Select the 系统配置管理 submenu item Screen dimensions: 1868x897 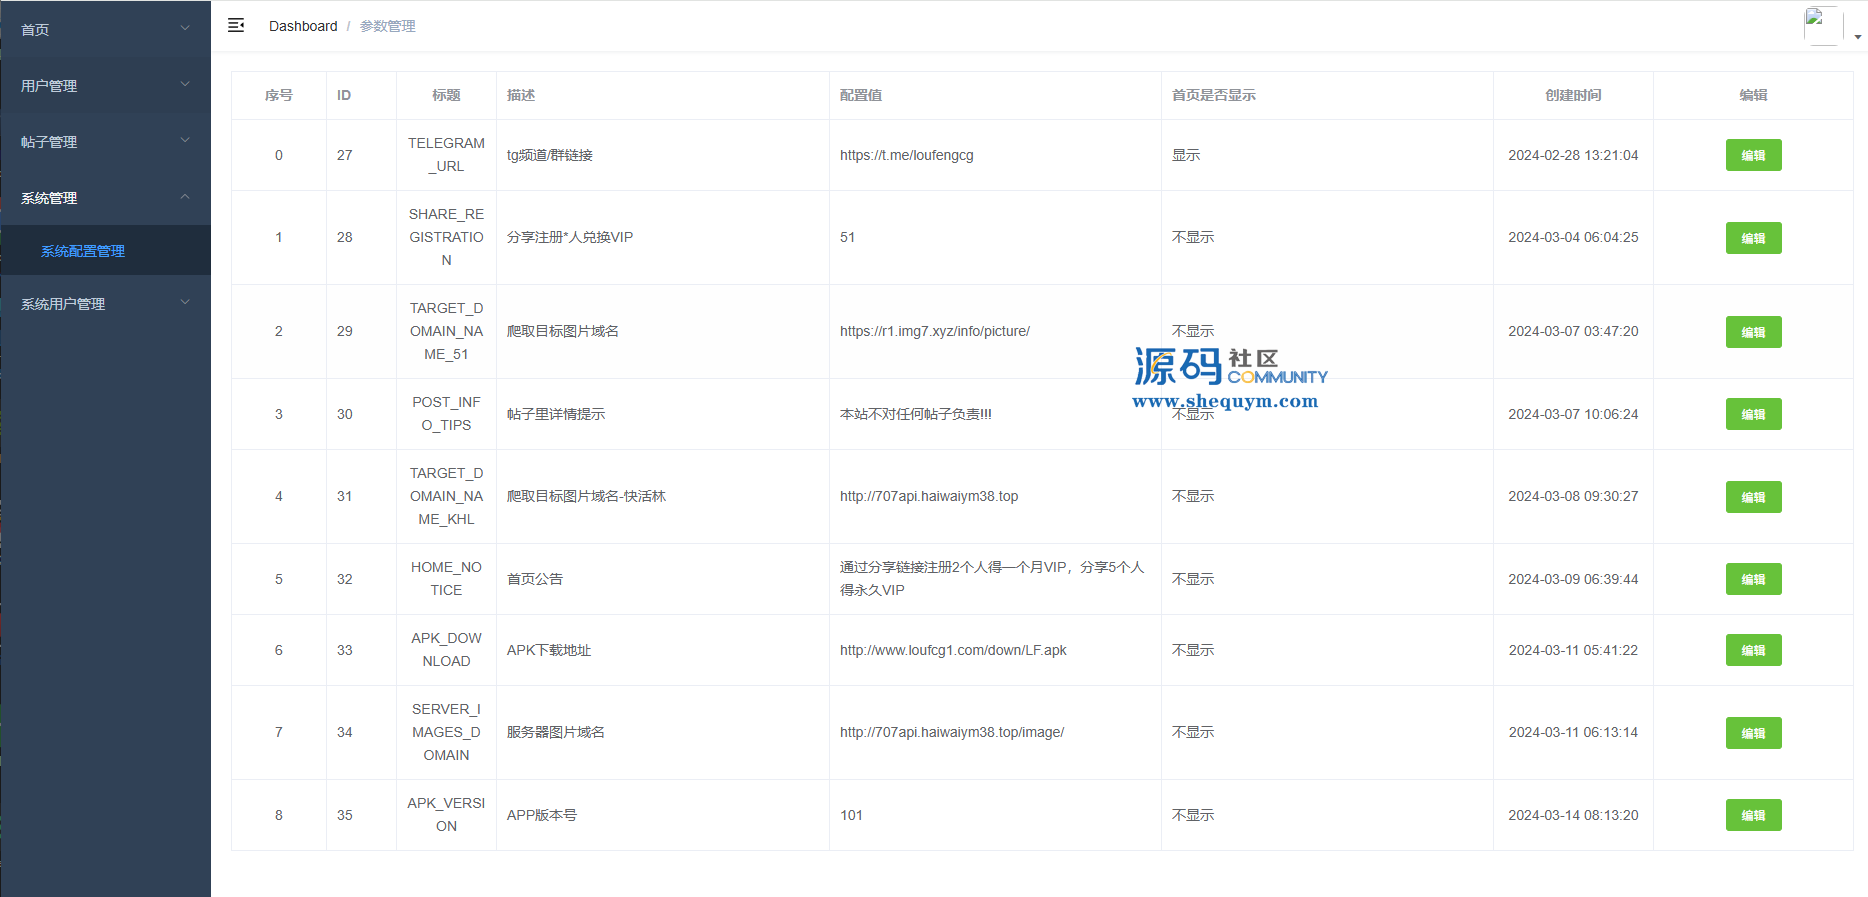pos(83,251)
